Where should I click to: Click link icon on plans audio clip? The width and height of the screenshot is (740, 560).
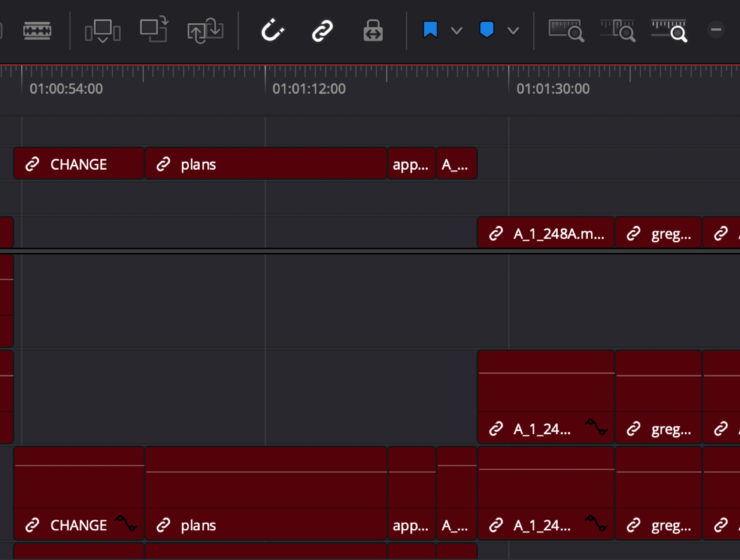[x=163, y=525]
